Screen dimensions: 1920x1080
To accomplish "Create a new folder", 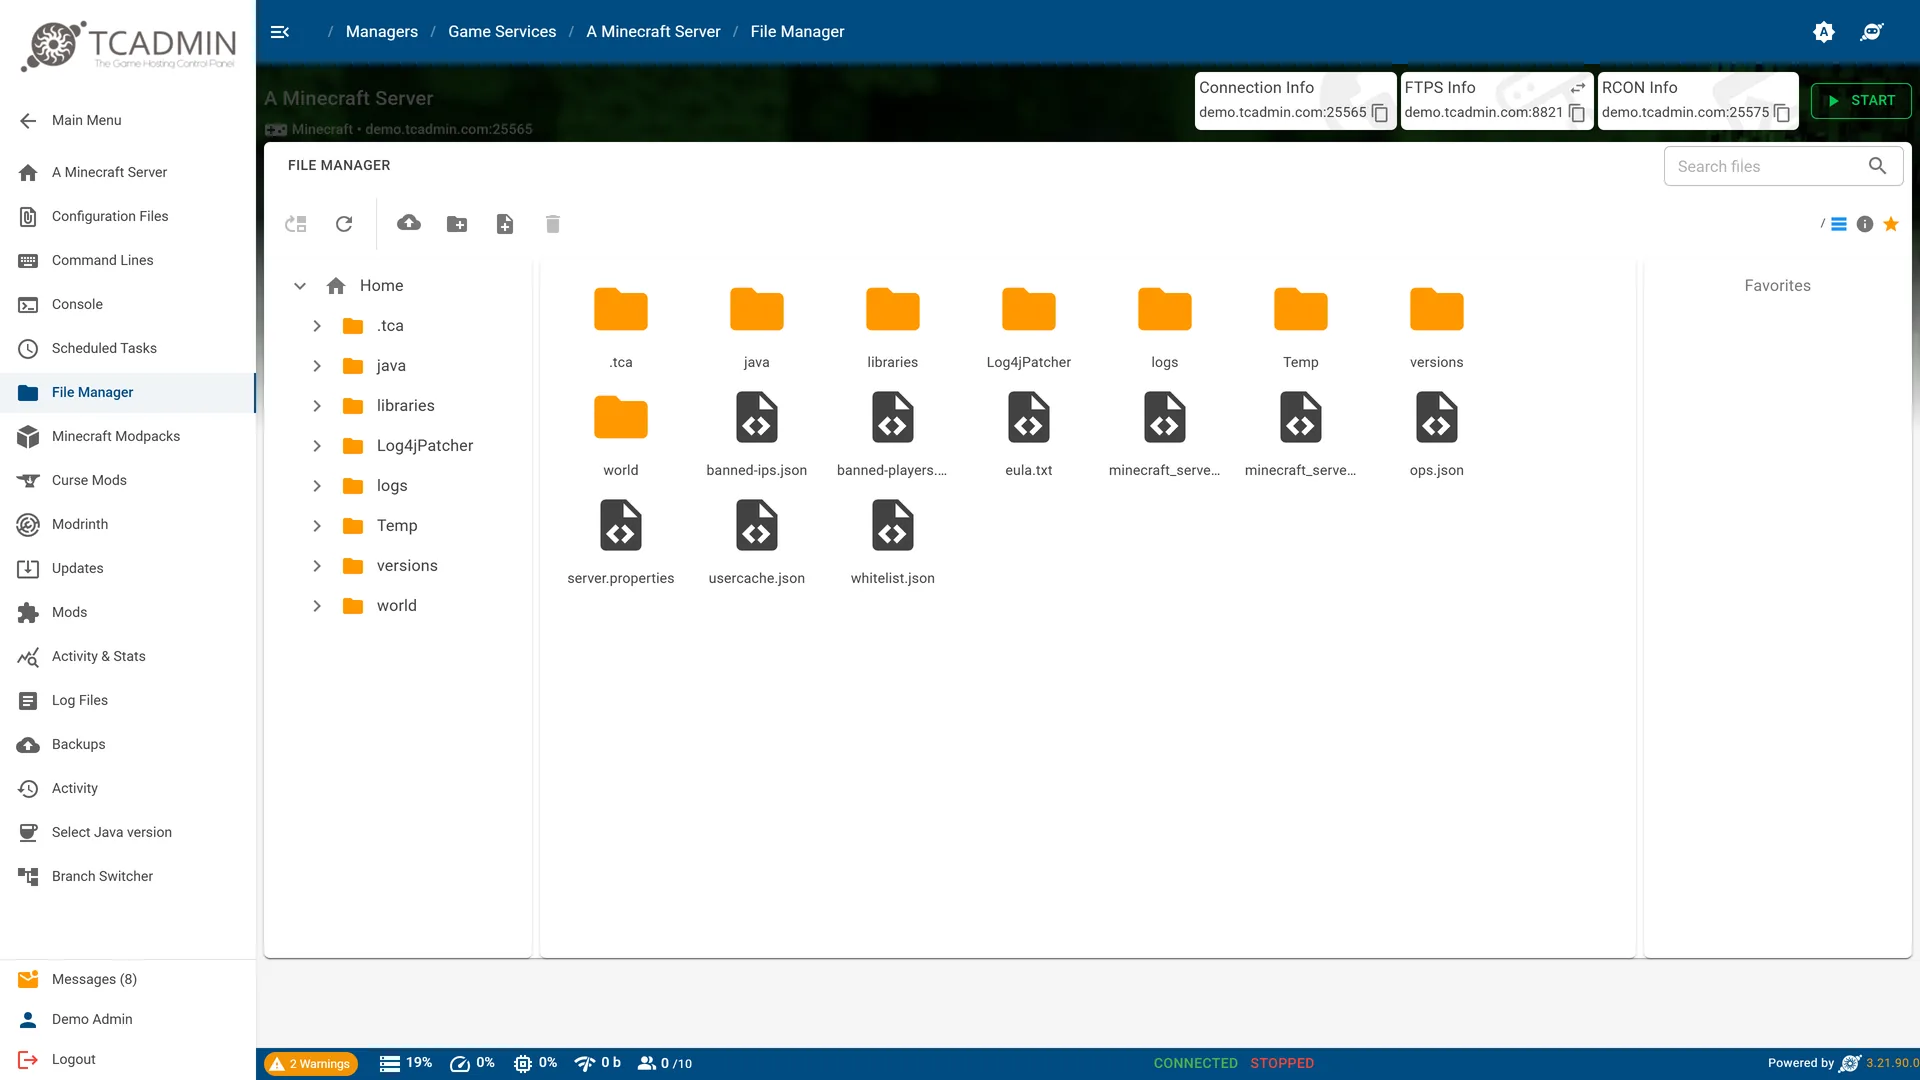I will point(457,224).
